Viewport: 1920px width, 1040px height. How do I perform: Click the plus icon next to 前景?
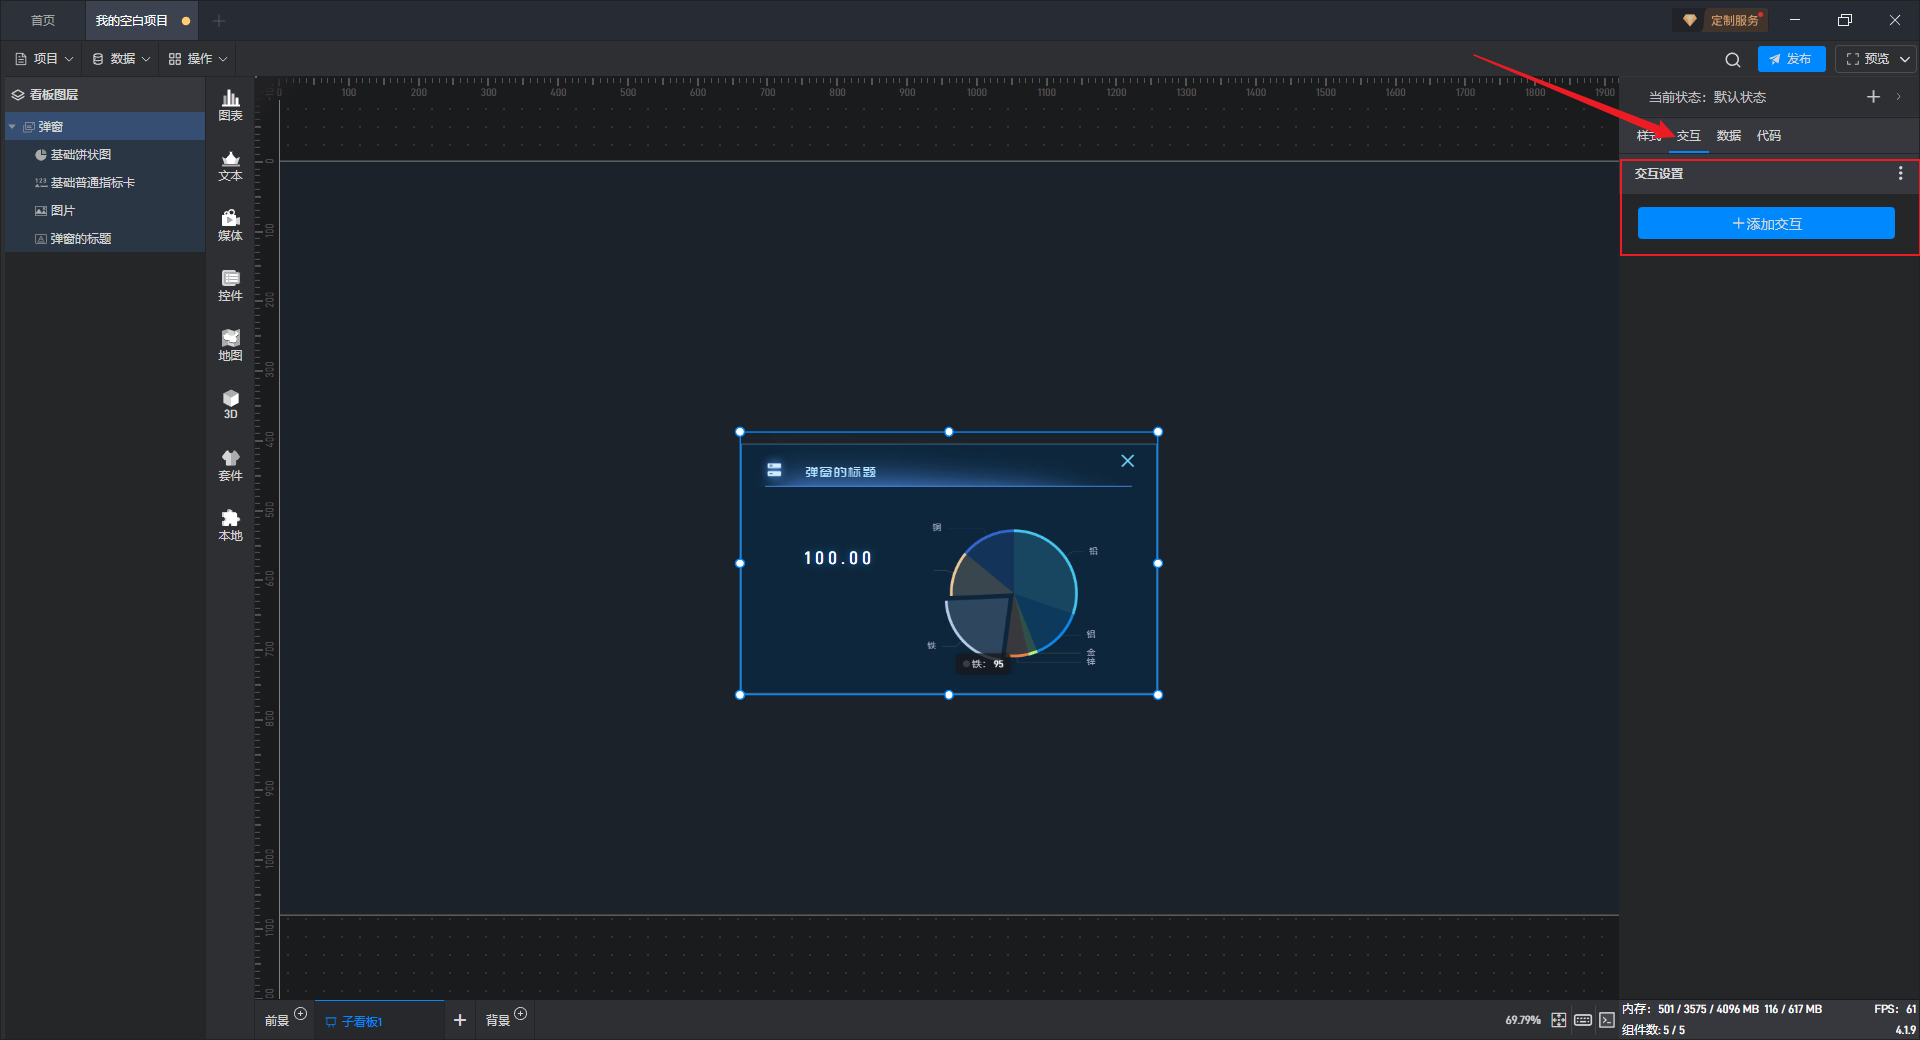point(300,1014)
